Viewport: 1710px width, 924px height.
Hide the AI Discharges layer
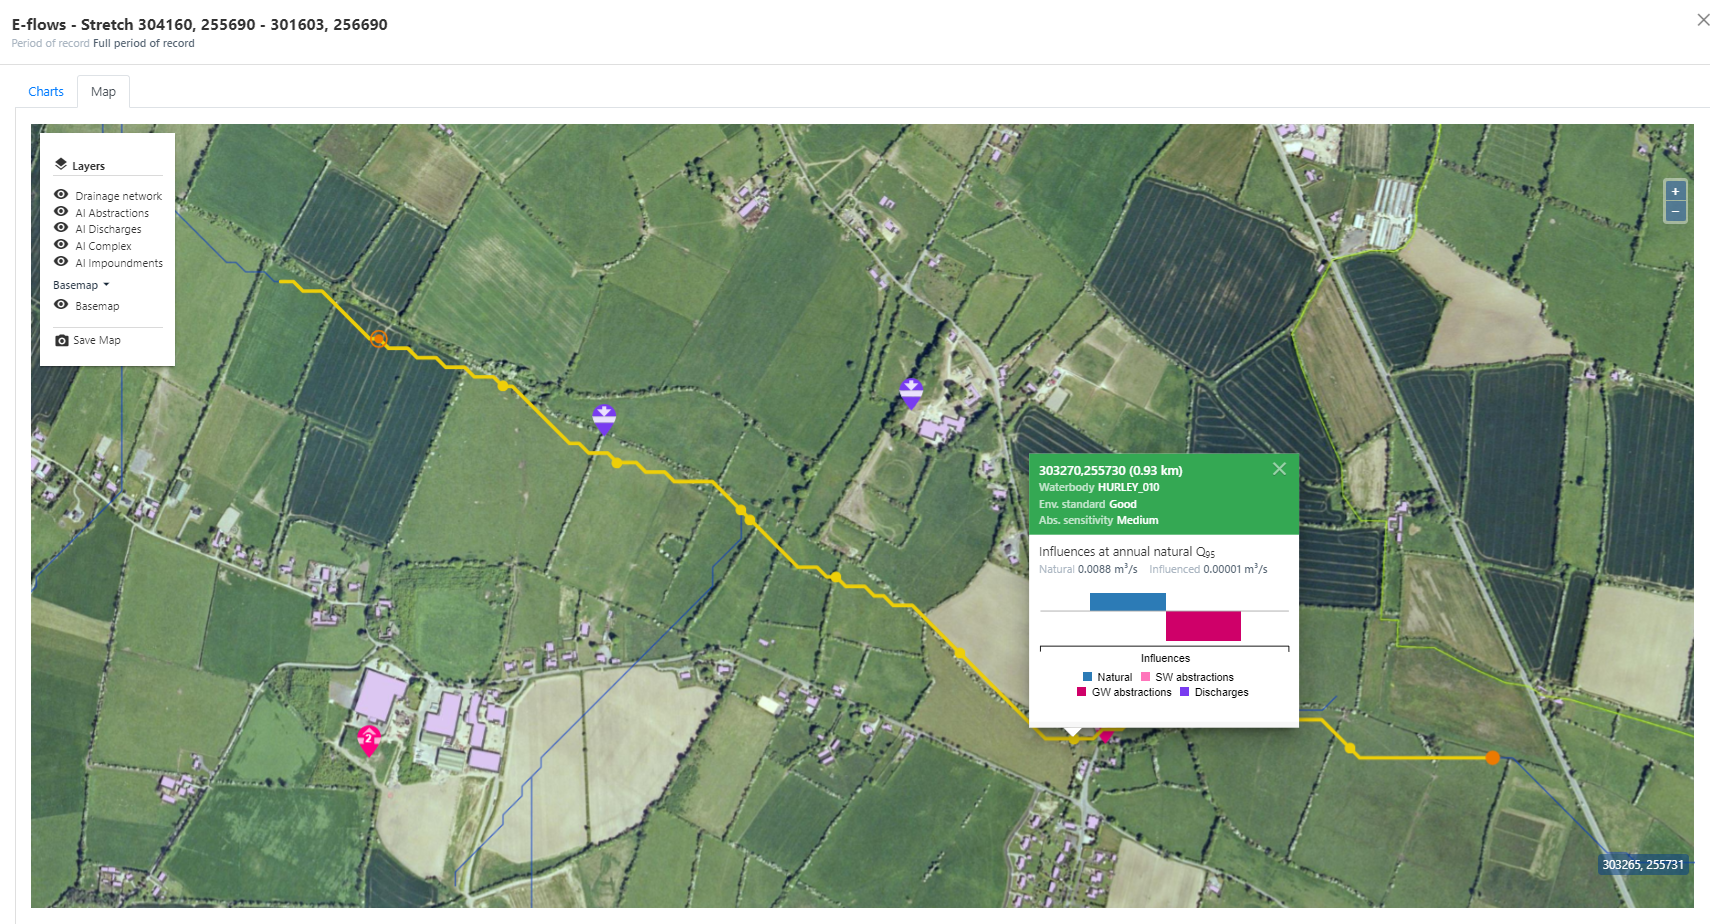61,228
